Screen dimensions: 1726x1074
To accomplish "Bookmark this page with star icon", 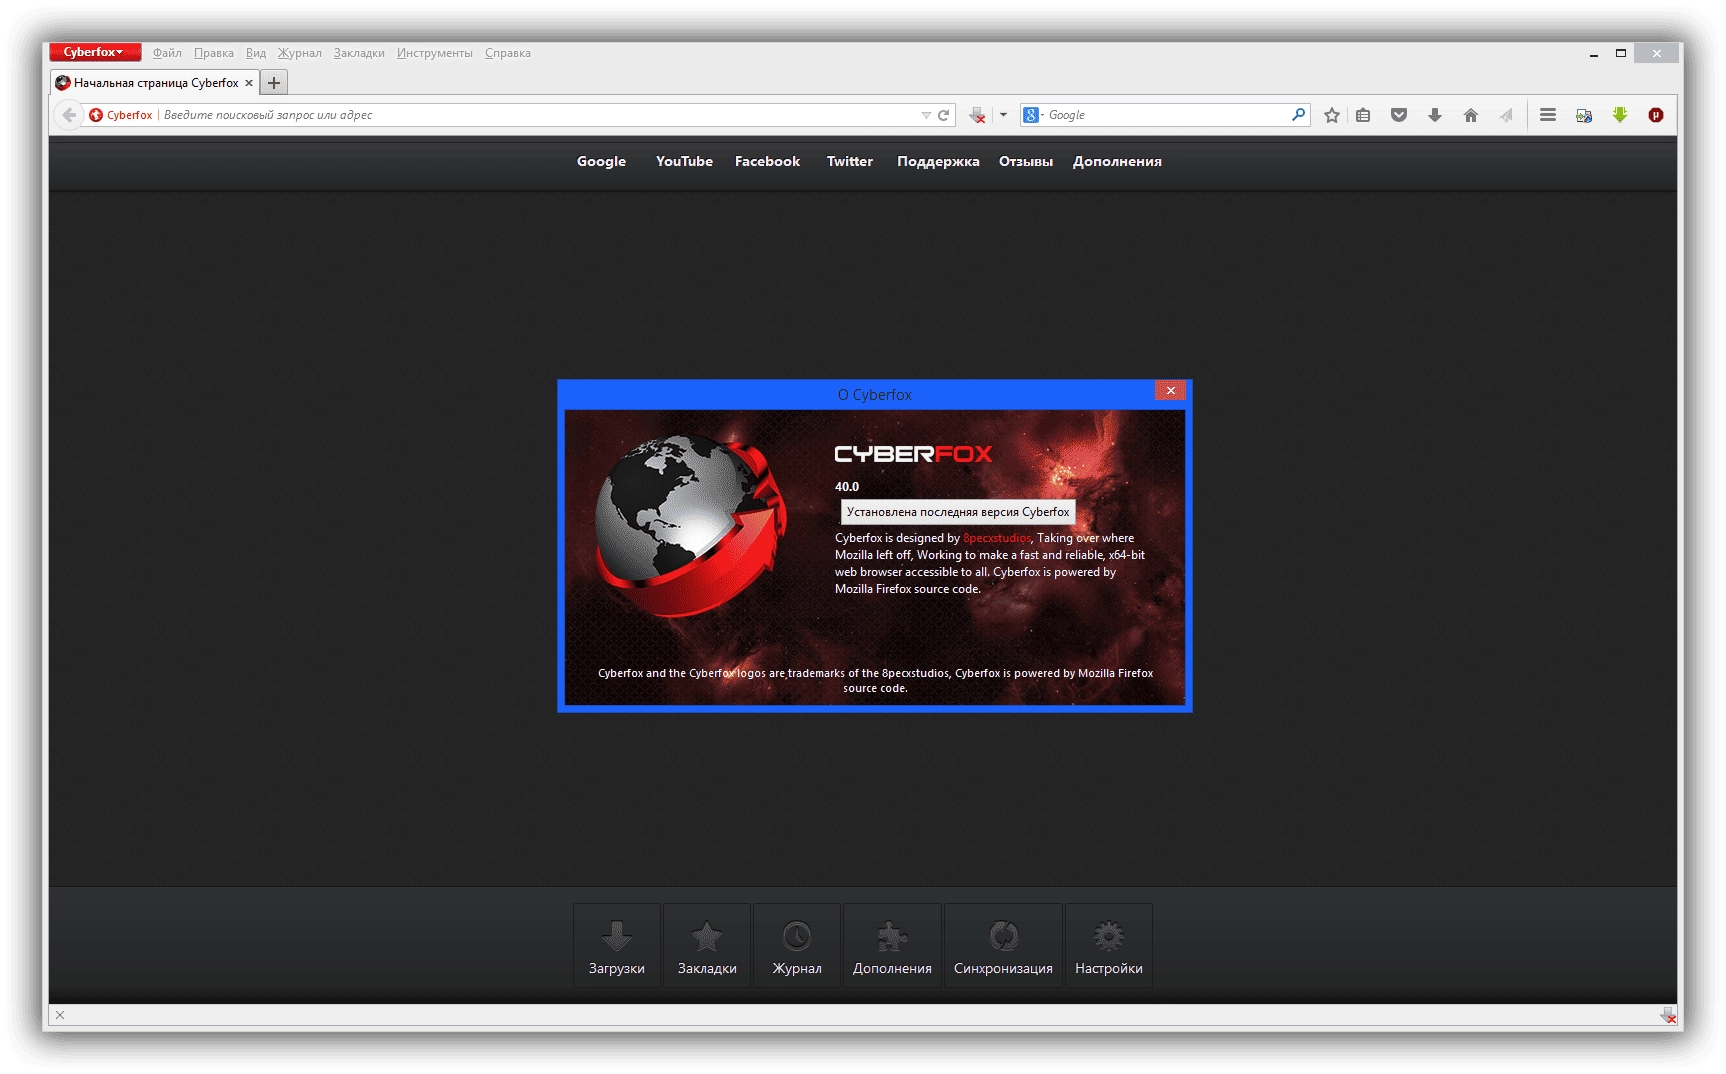I will coord(1332,115).
